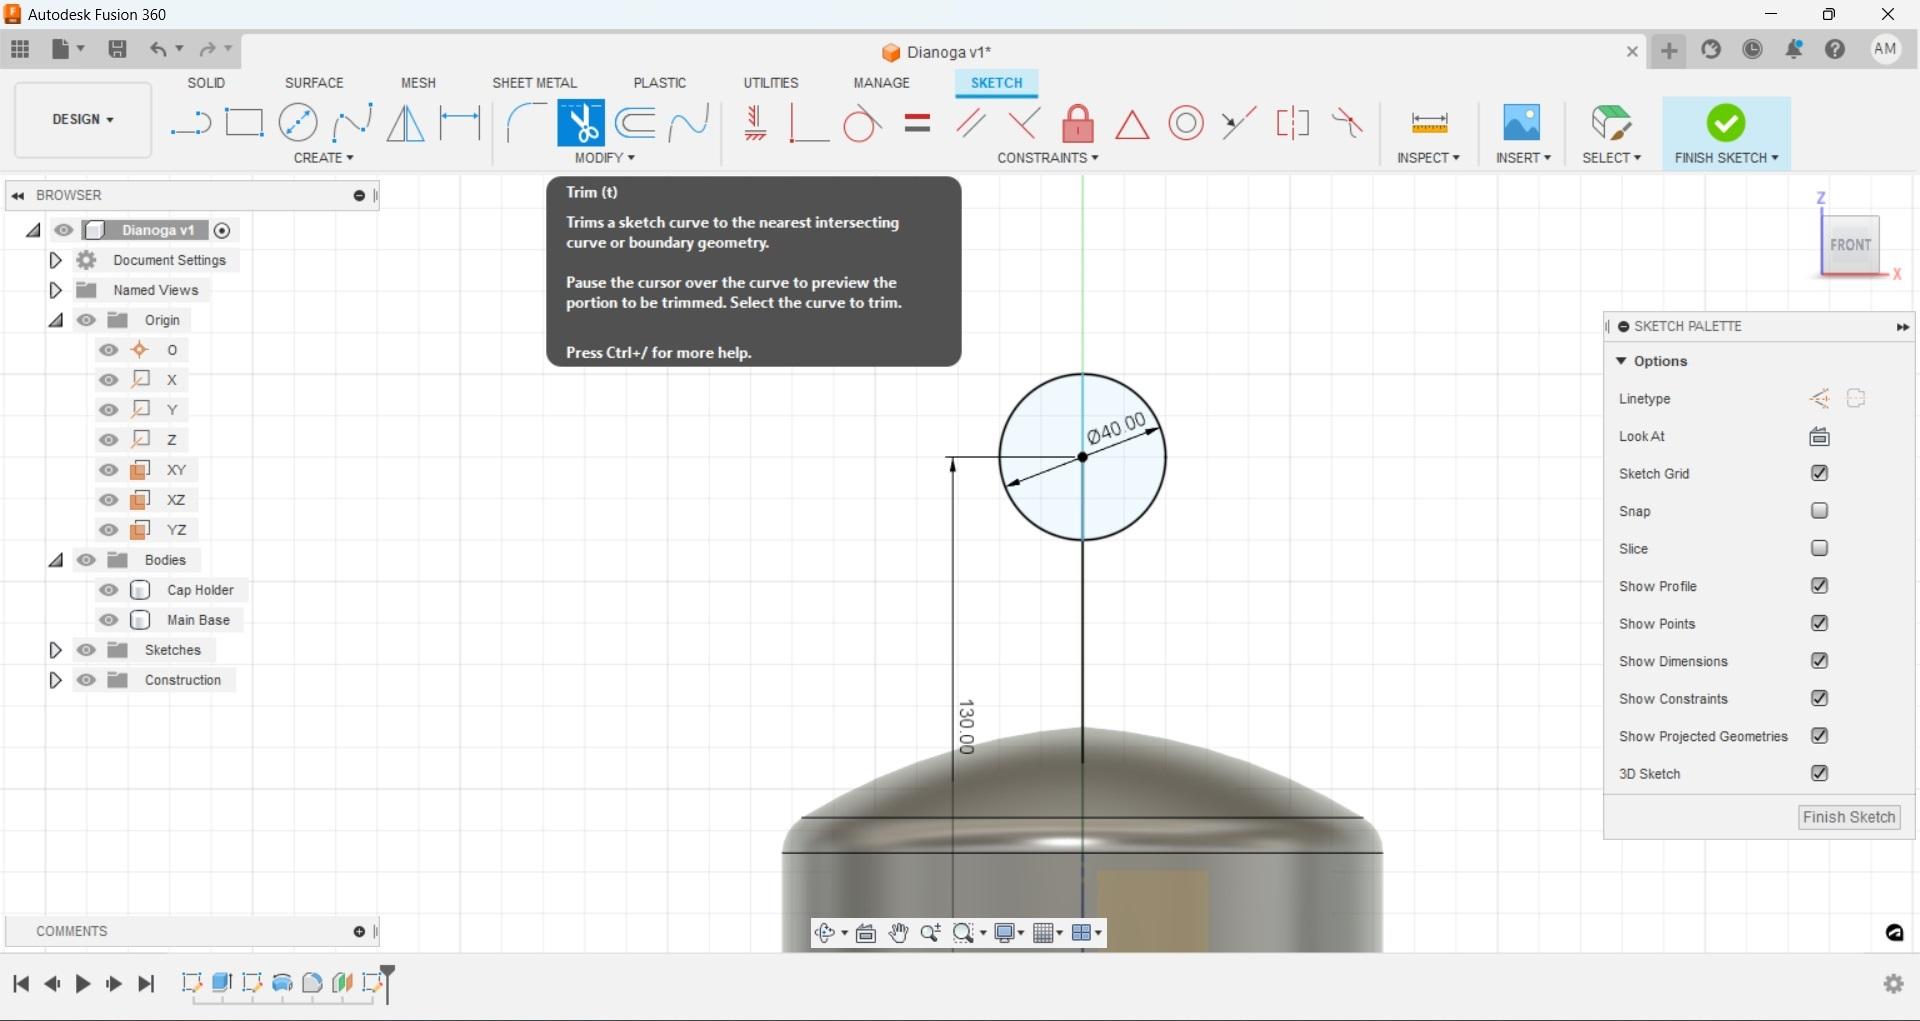This screenshot has width=1920, height=1021.
Task: Apply the Fix/Unfix lock constraint
Action: coord(1078,124)
